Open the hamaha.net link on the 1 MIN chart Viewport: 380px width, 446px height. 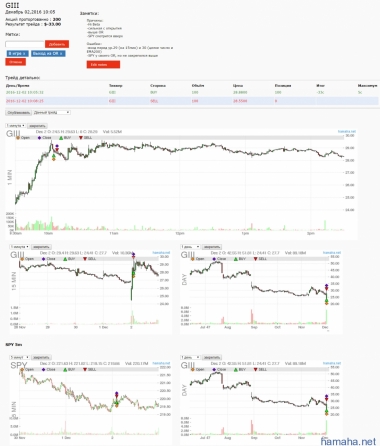[x=347, y=132]
